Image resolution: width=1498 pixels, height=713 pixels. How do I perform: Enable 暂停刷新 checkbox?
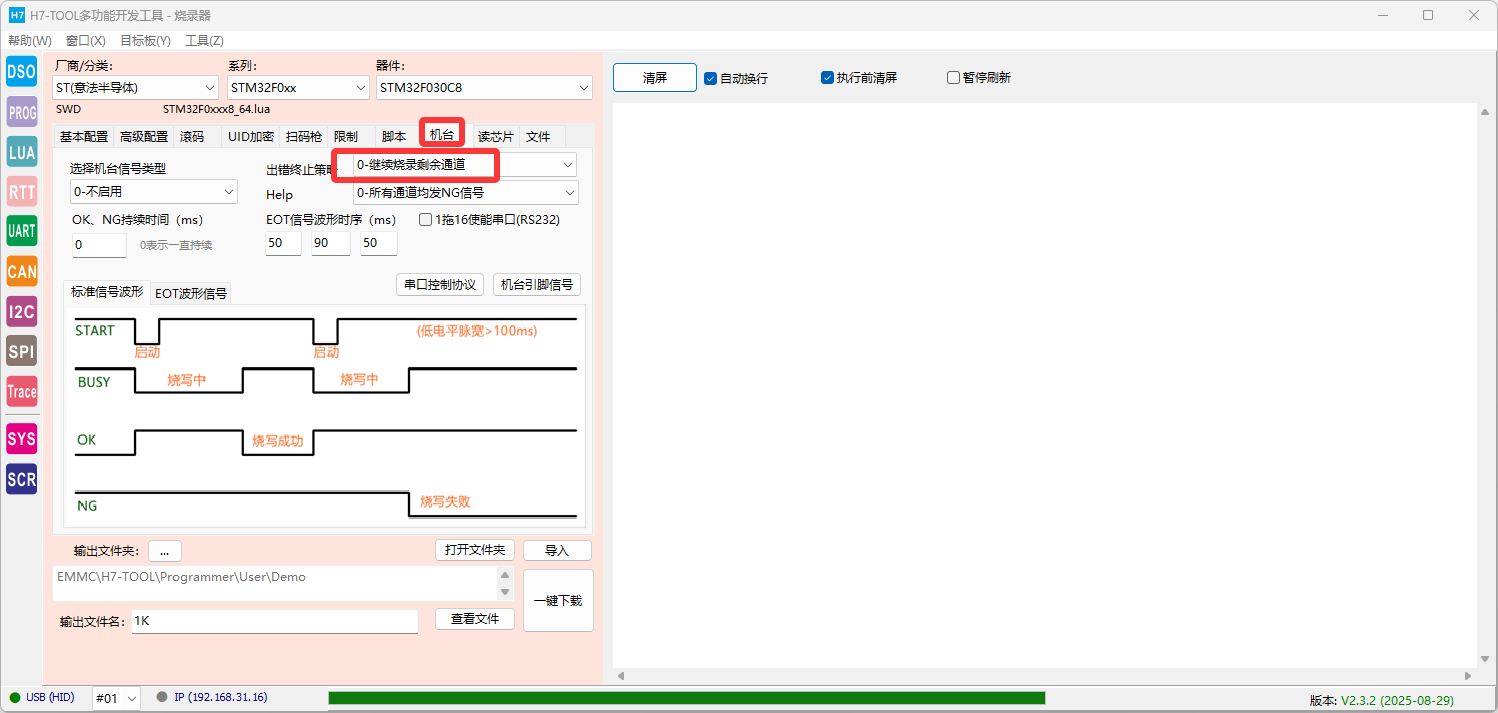tap(979, 77)
